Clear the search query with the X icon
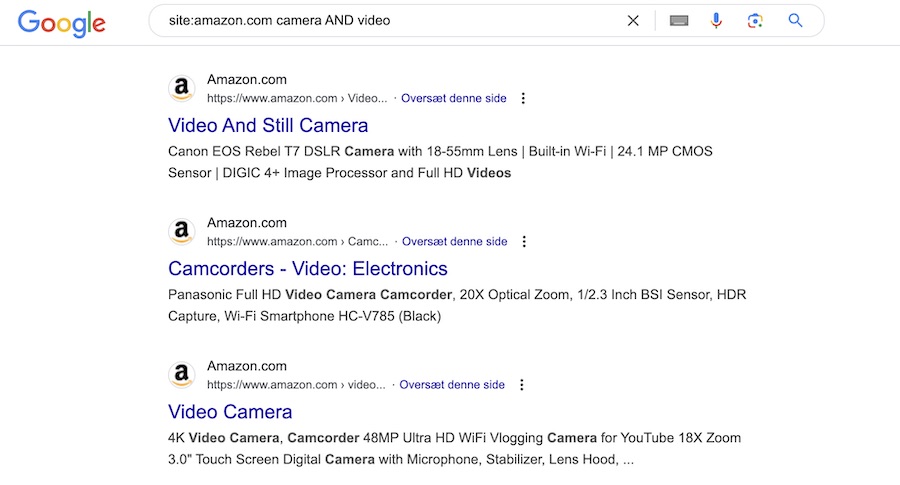 pos(633,21)
